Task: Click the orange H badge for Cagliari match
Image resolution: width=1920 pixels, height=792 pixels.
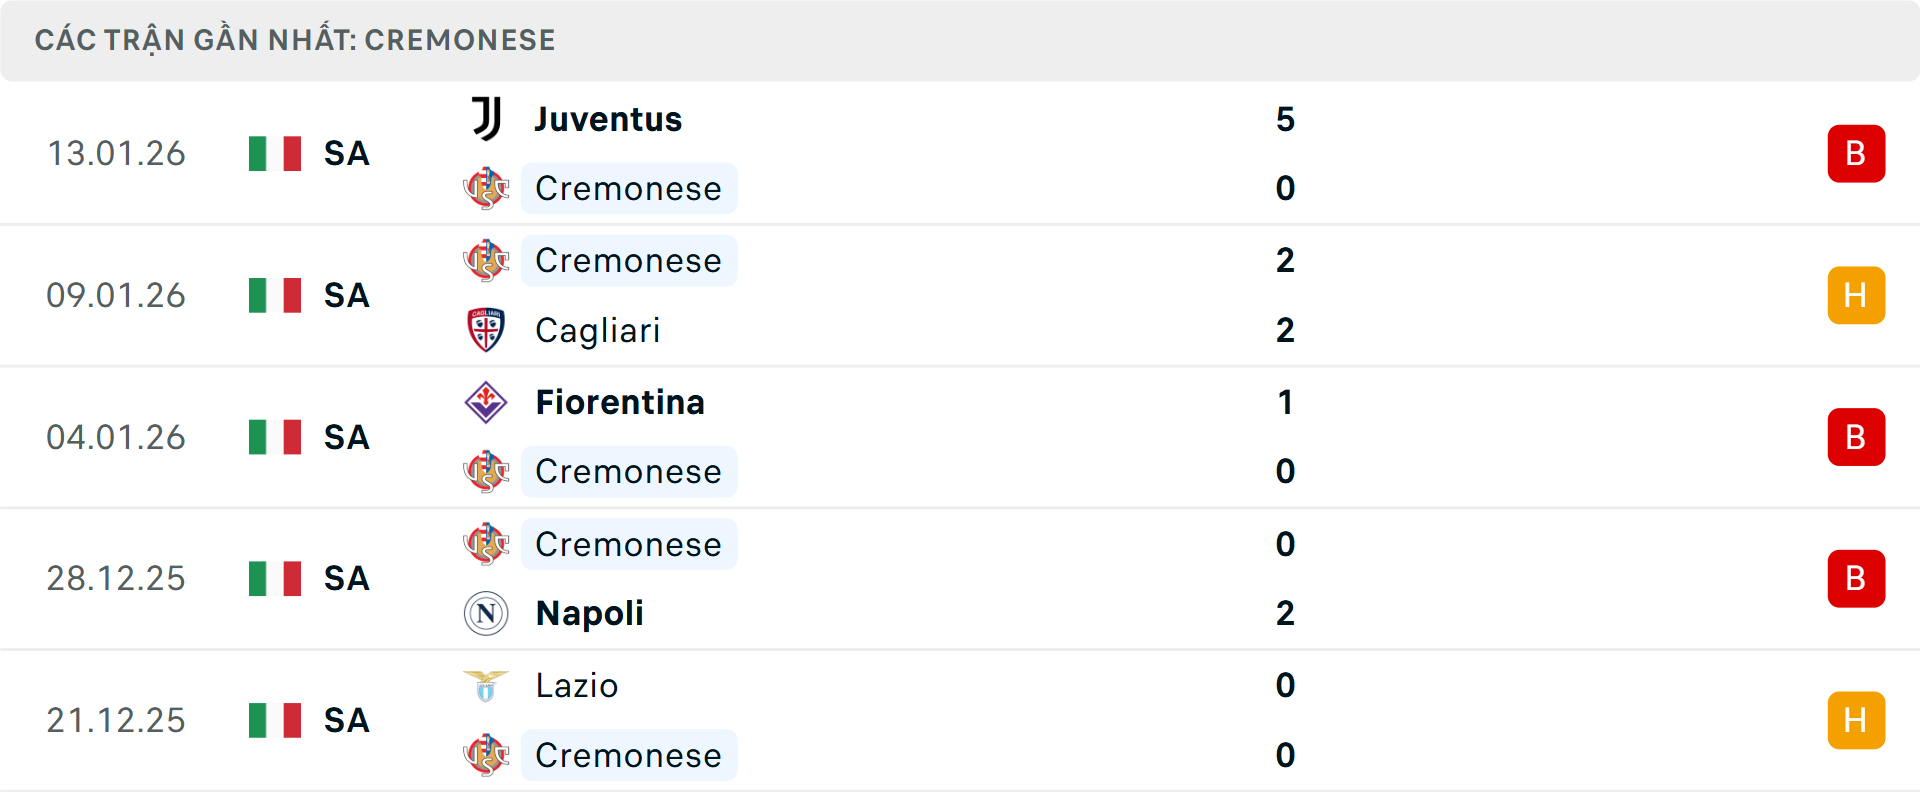Action: (1856, 295)
